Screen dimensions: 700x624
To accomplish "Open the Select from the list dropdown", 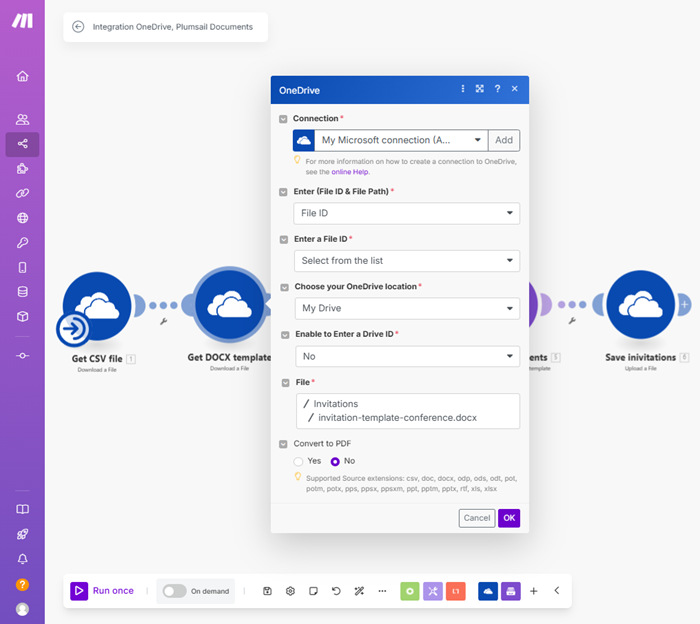I will click(x=407, y=261).
